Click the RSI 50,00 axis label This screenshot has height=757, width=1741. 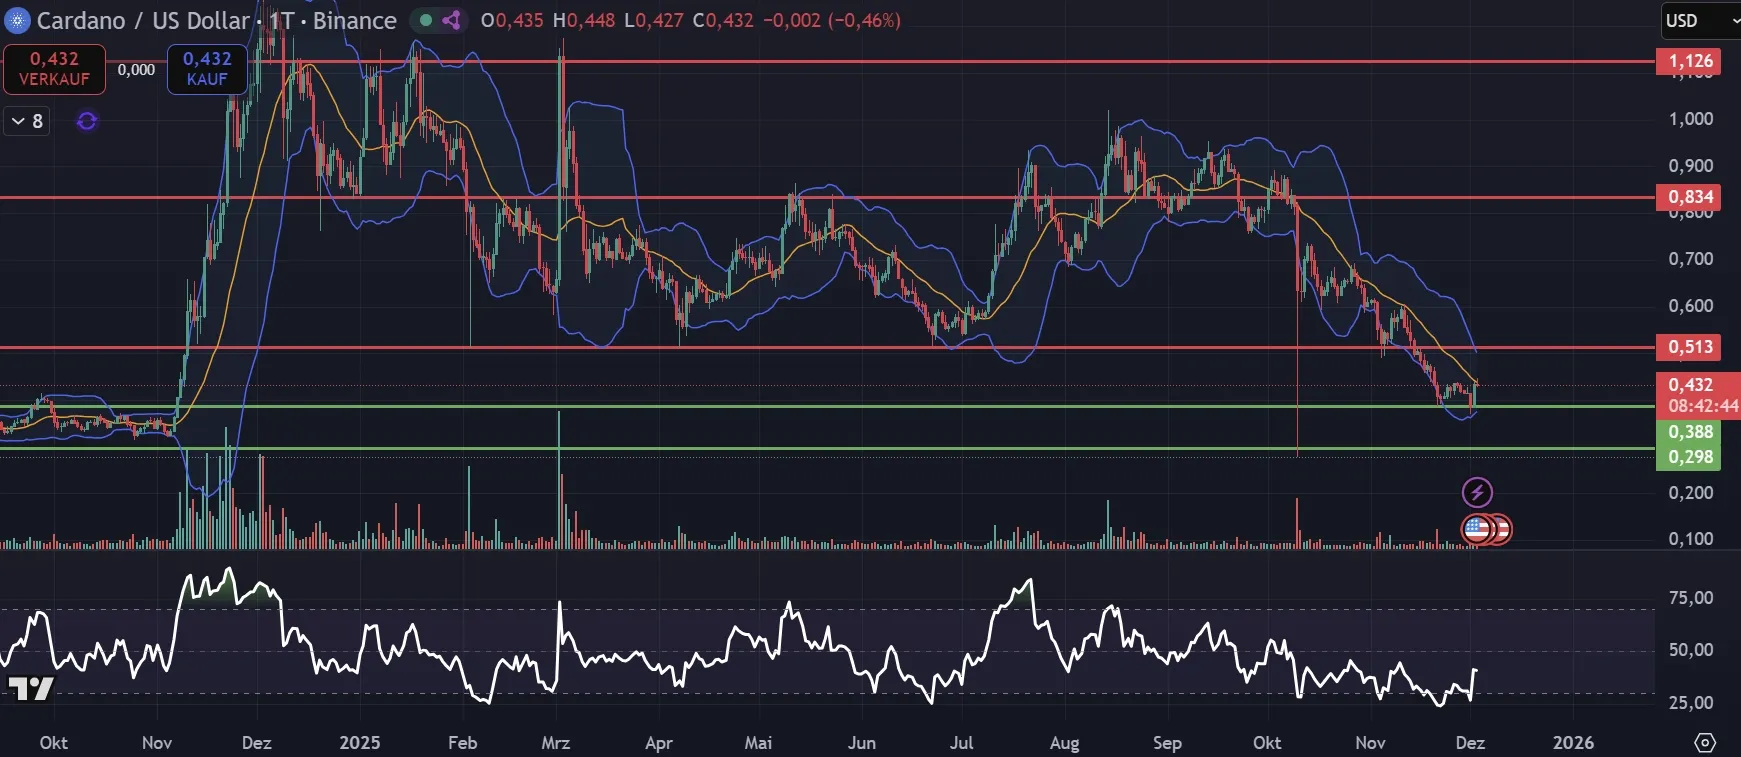(1691, 650)
